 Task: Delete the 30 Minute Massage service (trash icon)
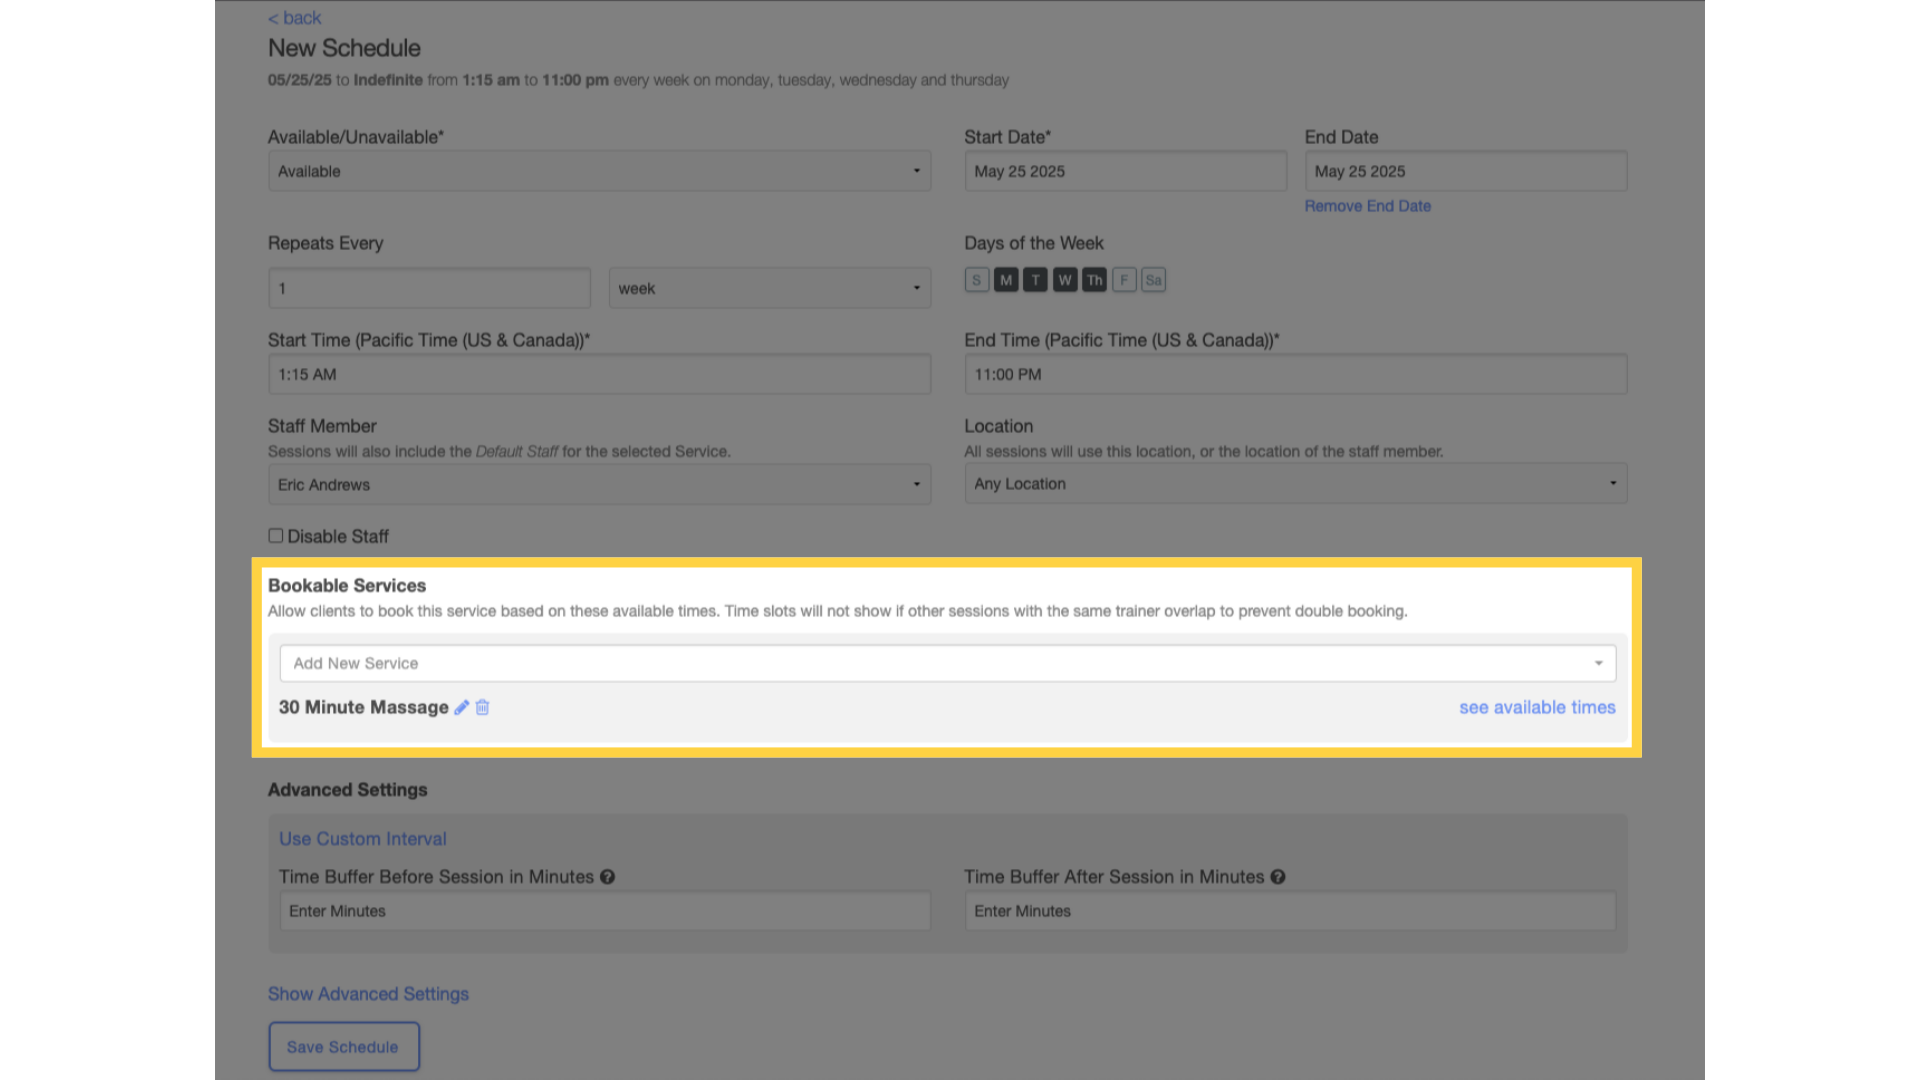coord(482,707)
